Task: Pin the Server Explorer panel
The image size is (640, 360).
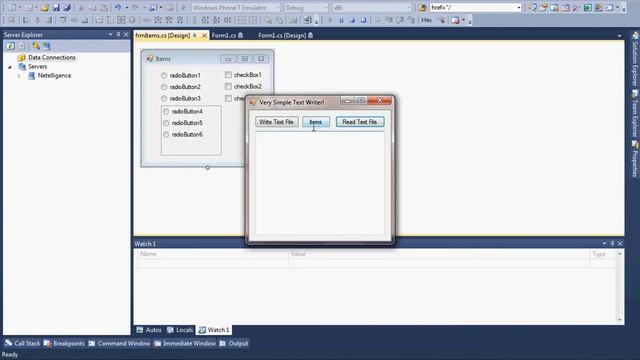Action: tap(118, 35)
